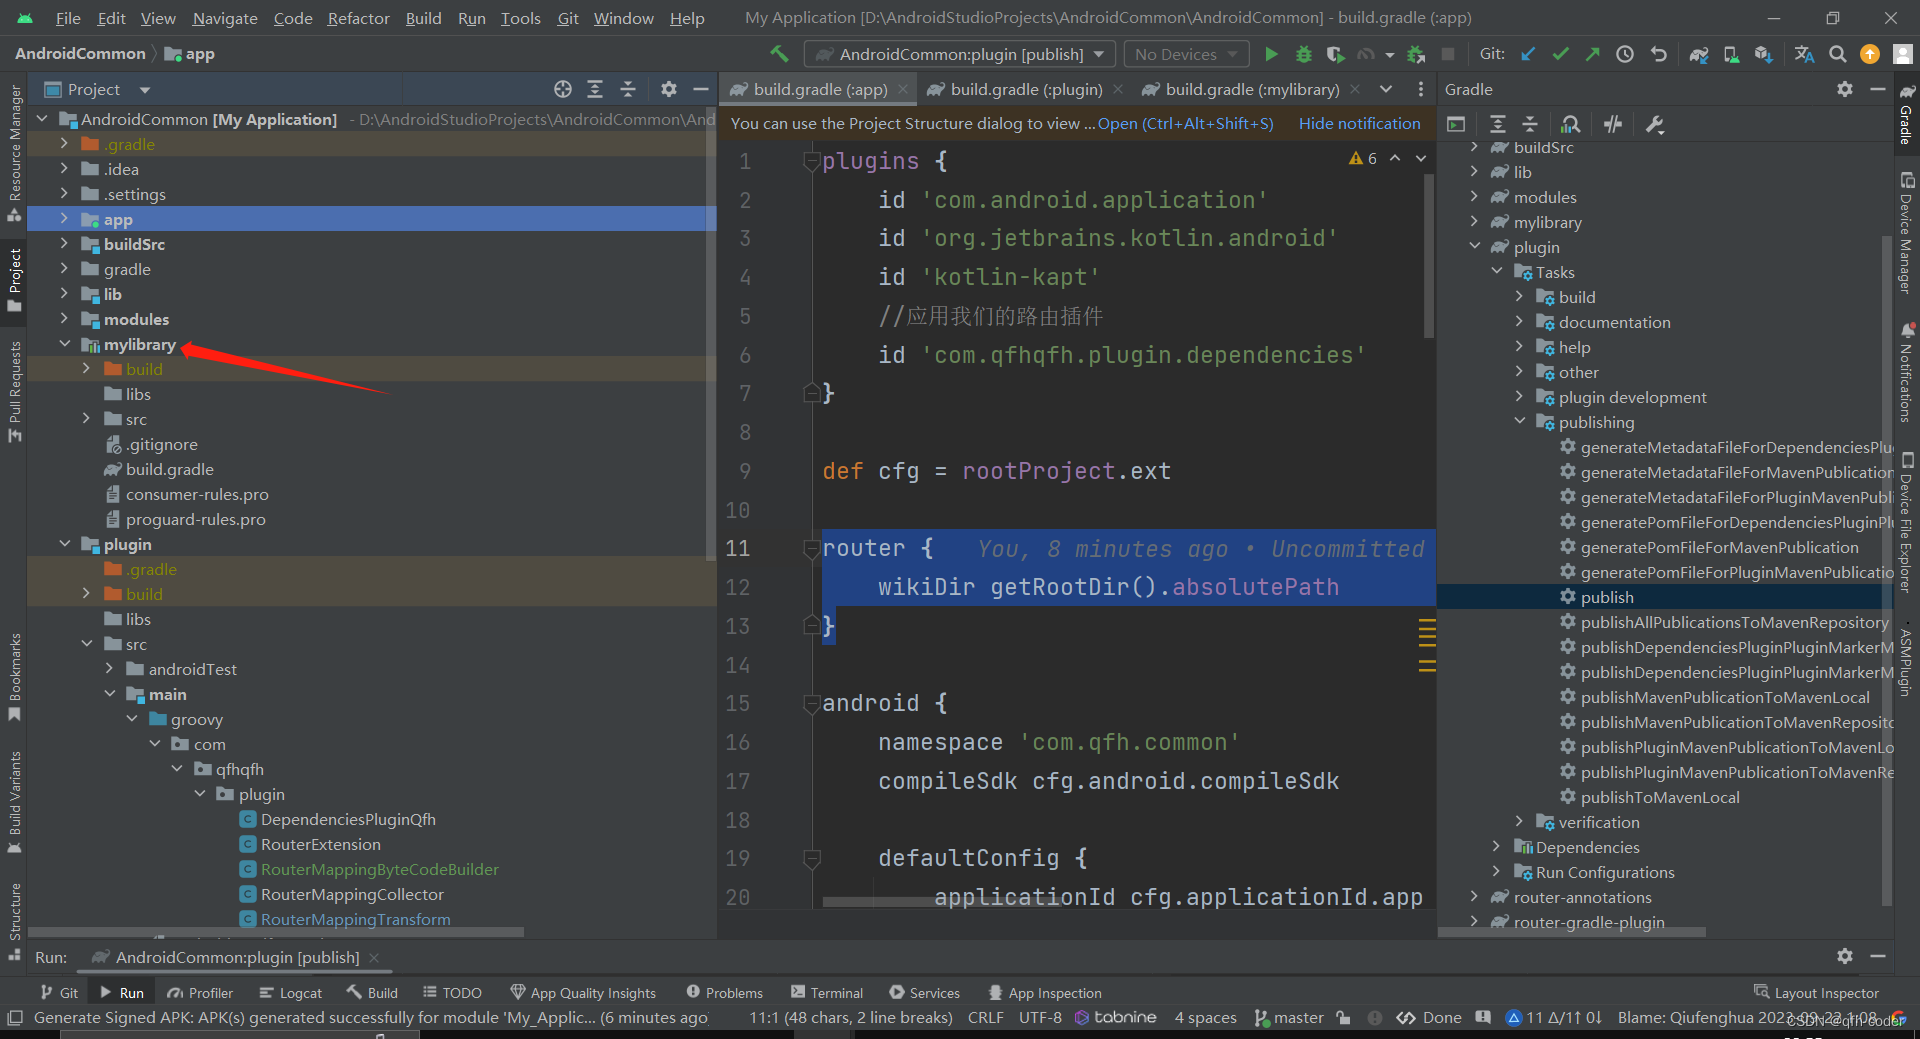Collapse mylibrary folder in tree
The height and width of the screenshot is (1039, 1920).
(65, 344)
